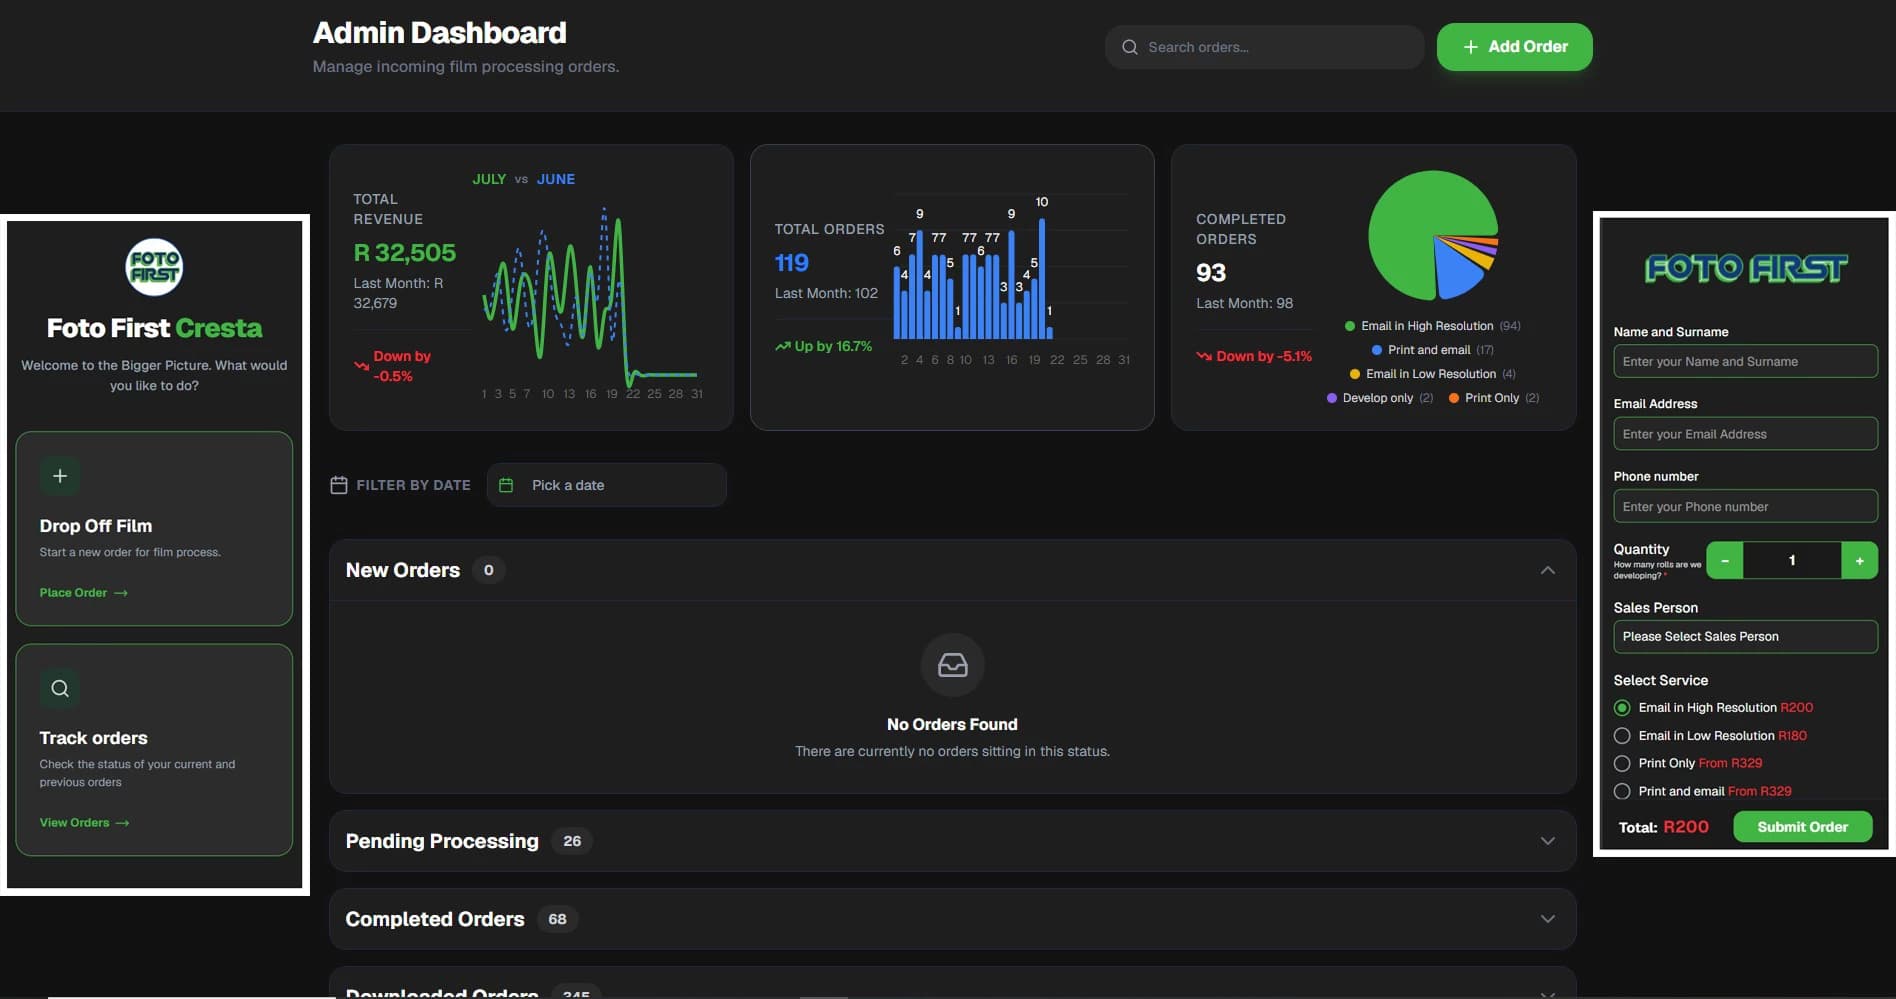Click the search magnifier icon in header

pyautogui.click(x=1130, y=47)
